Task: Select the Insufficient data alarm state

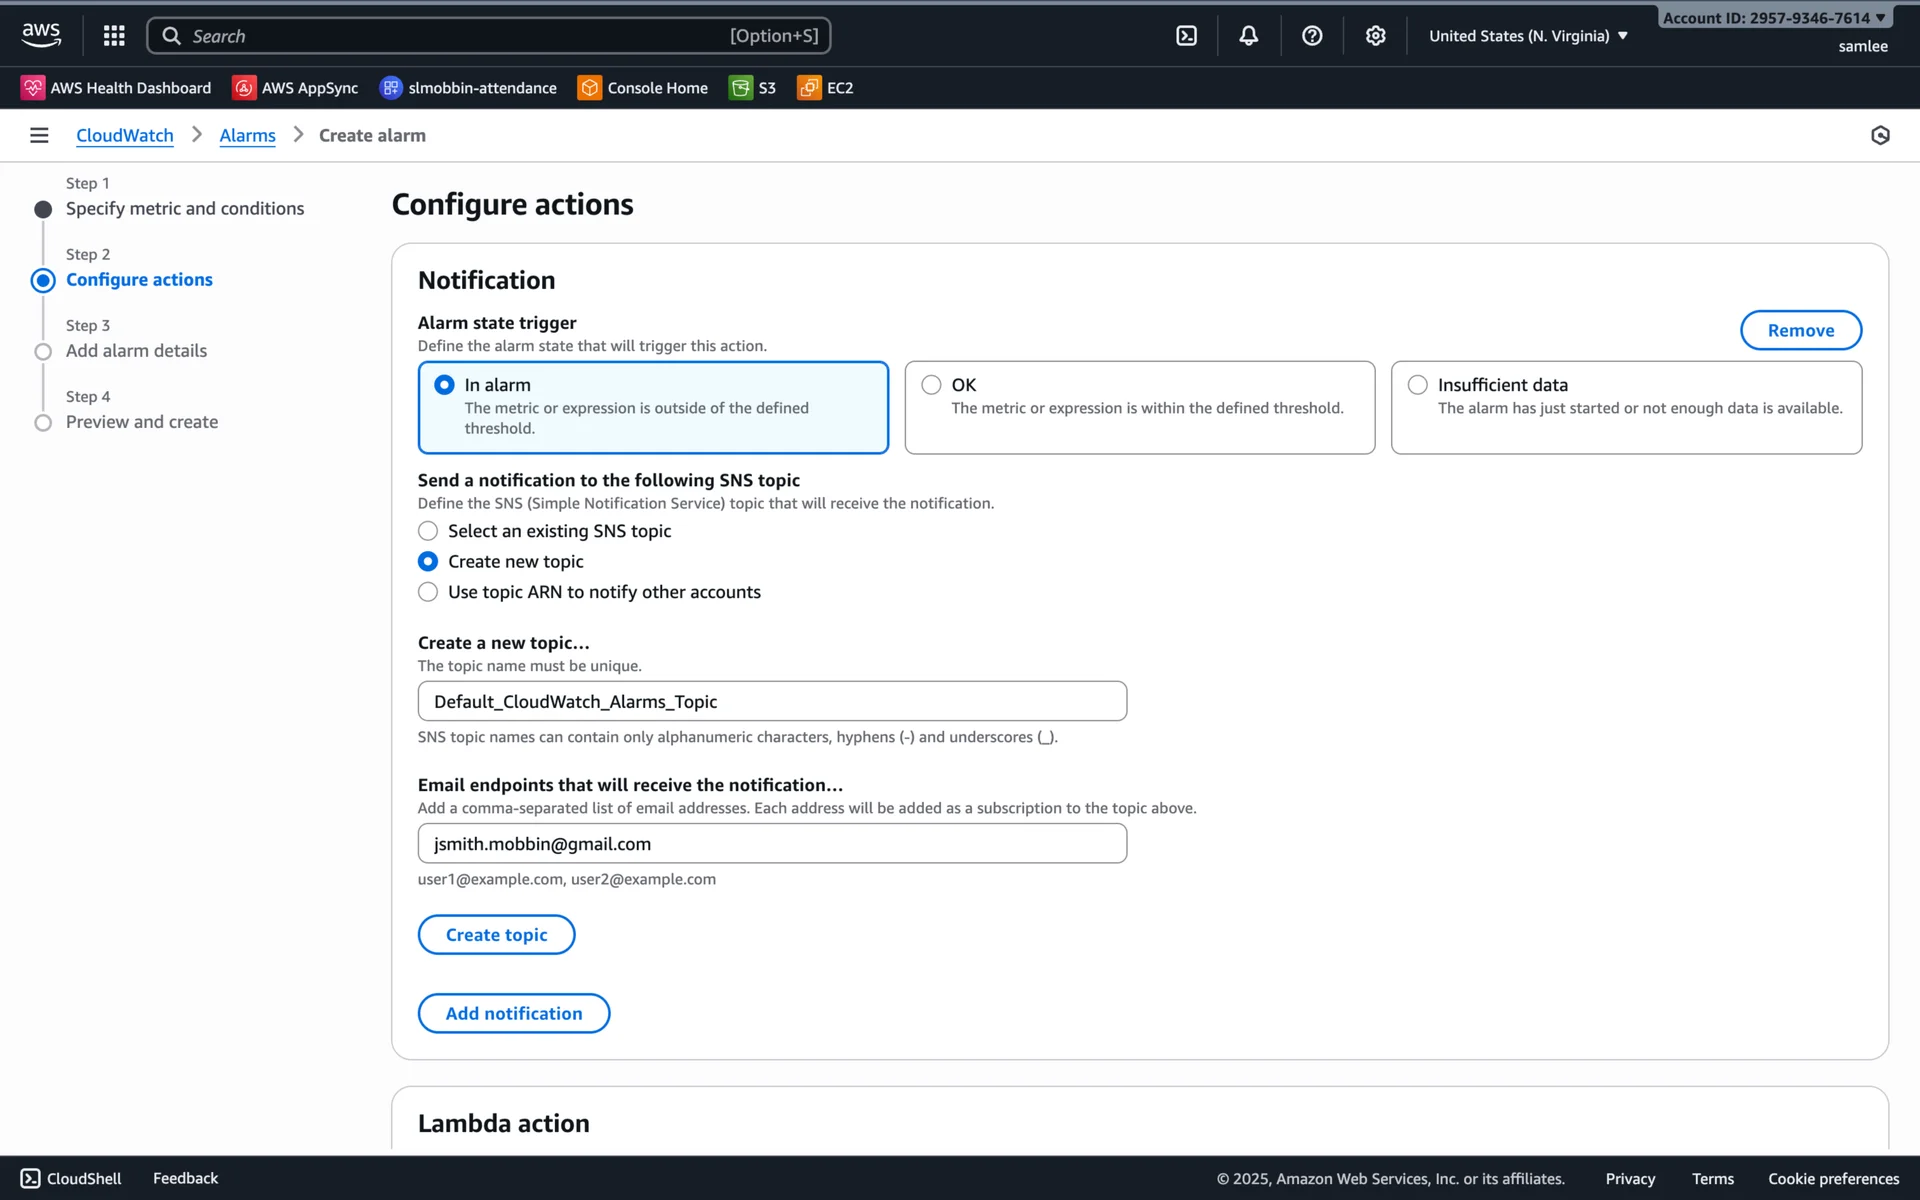Action: point(1417,385)
